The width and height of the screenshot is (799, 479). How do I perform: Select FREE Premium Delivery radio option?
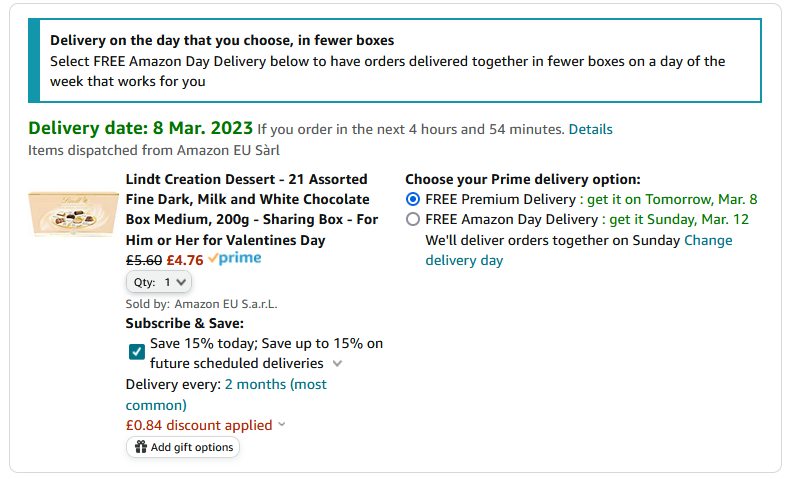point(413,199)
